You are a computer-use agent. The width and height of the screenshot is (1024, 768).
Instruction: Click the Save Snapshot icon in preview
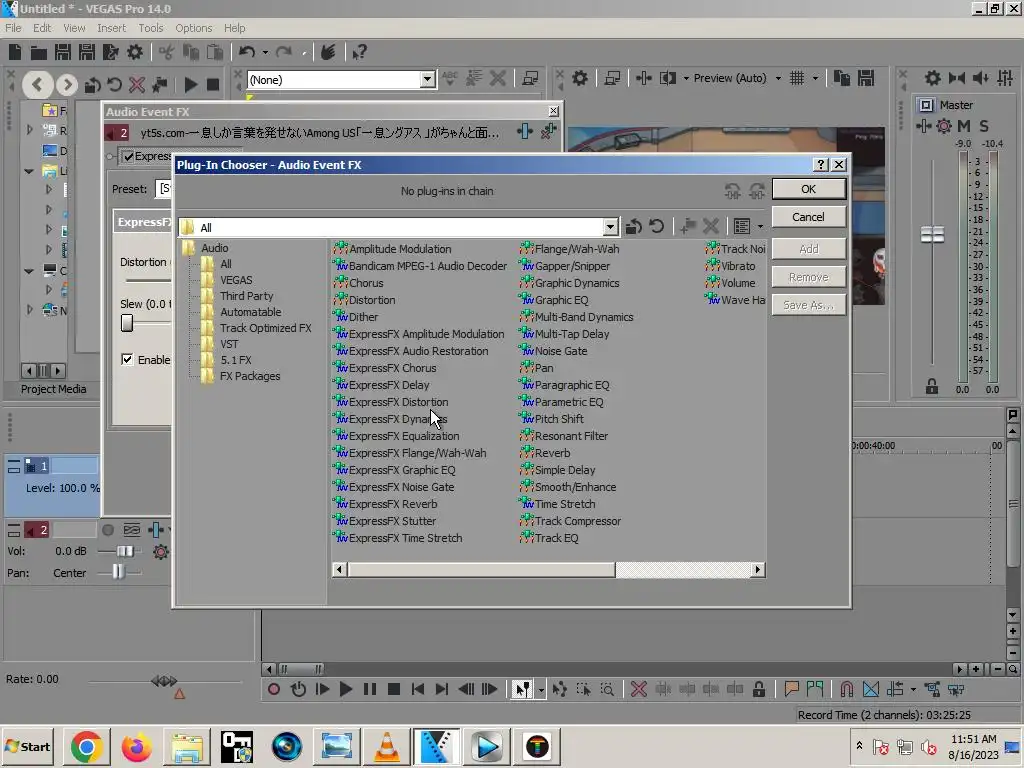click(866, 78)
